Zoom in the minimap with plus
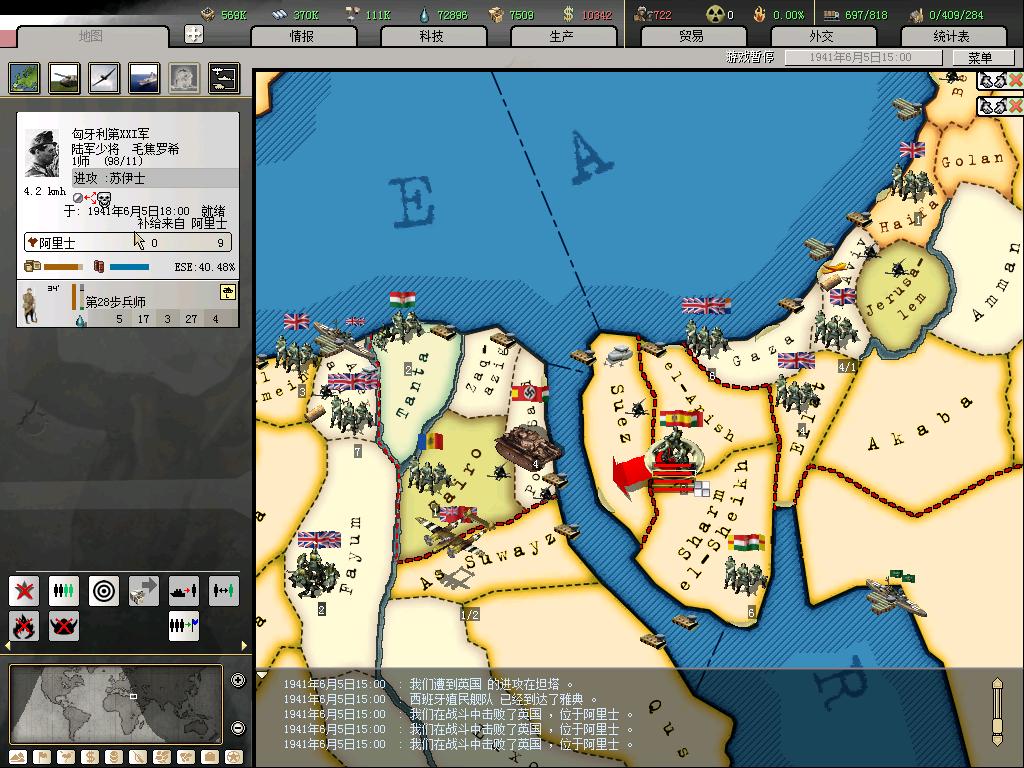 point(238,680)
